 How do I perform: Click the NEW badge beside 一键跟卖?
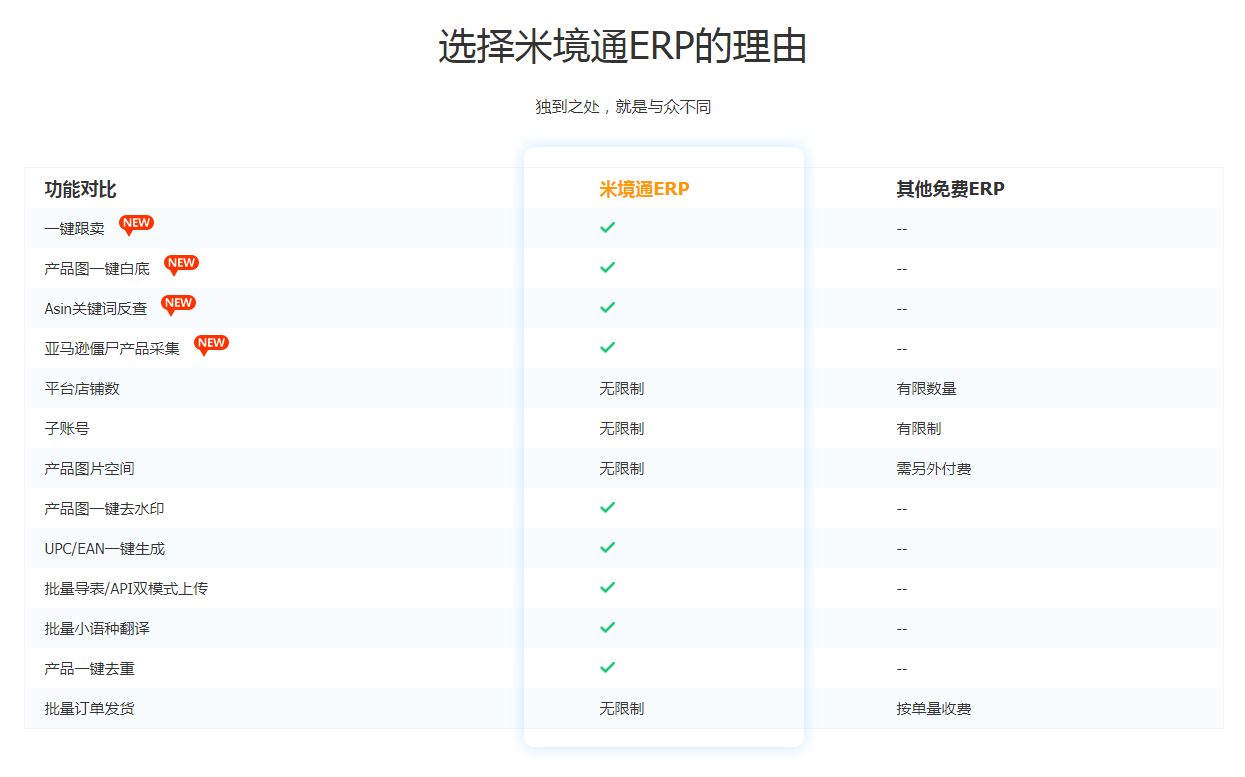click(136, 224)
